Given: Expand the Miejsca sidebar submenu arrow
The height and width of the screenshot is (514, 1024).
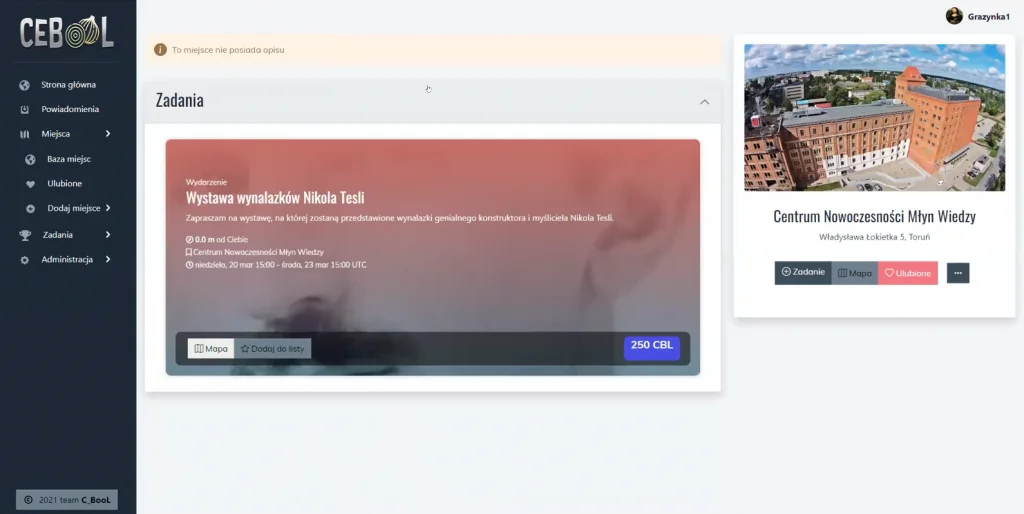Looking at the screenshot, I should tap(108, 134).
